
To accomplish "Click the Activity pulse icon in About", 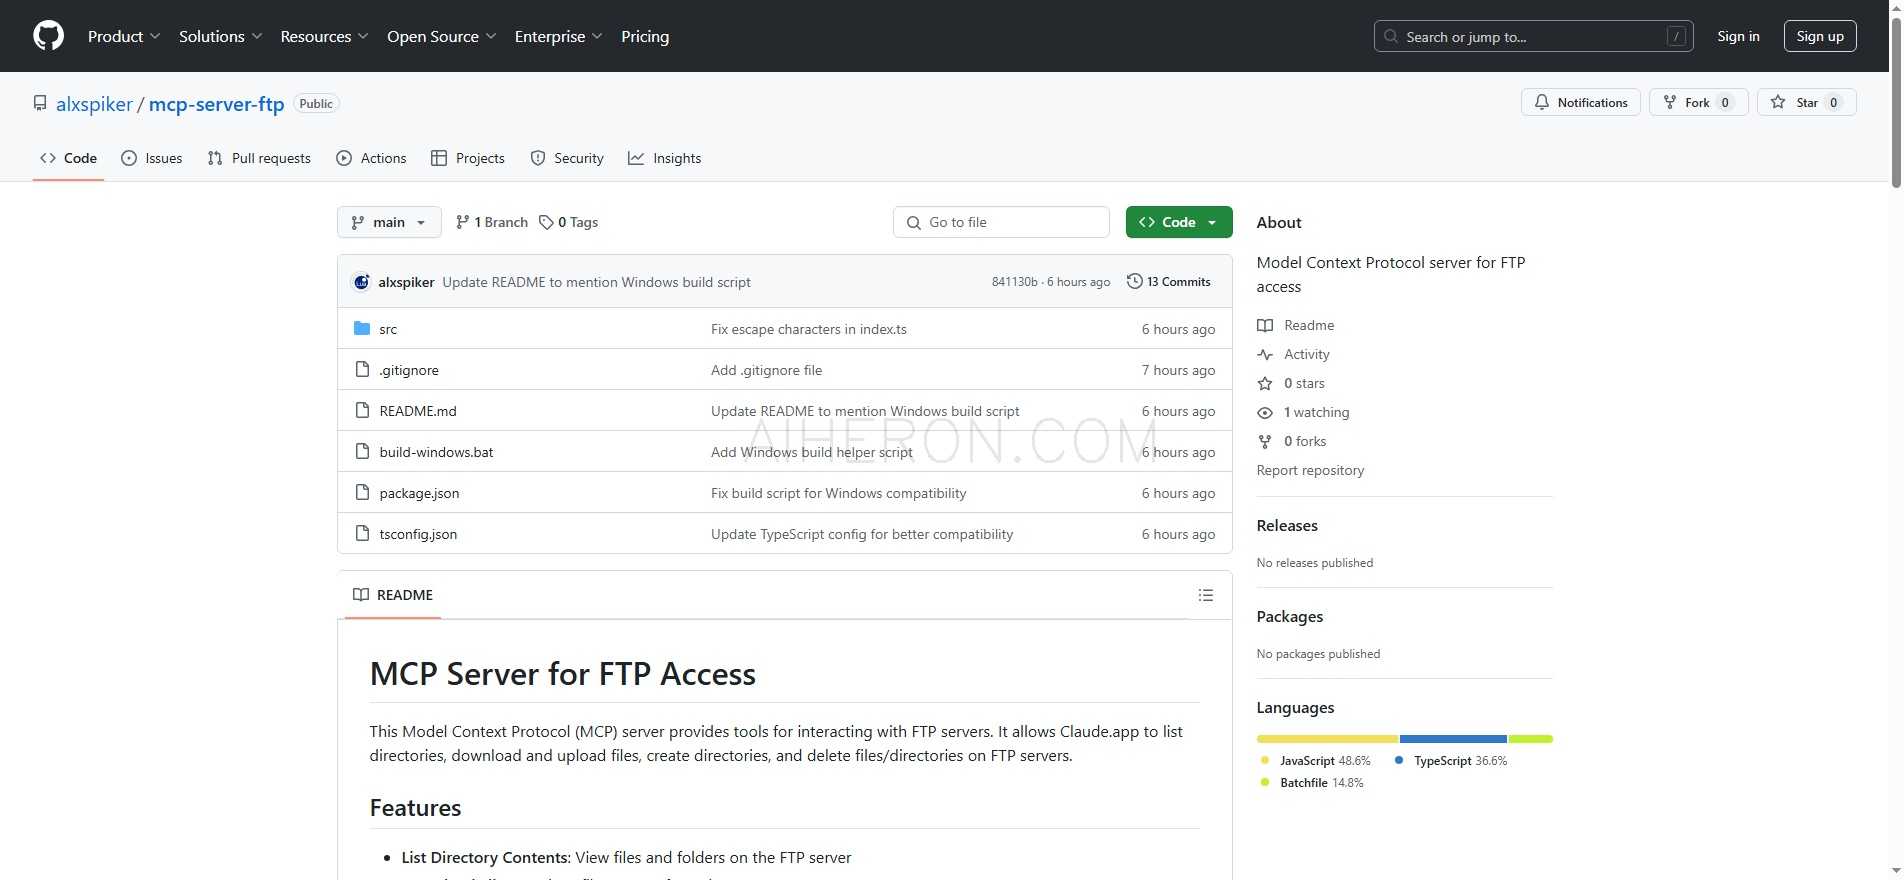I will [1265, 354].
